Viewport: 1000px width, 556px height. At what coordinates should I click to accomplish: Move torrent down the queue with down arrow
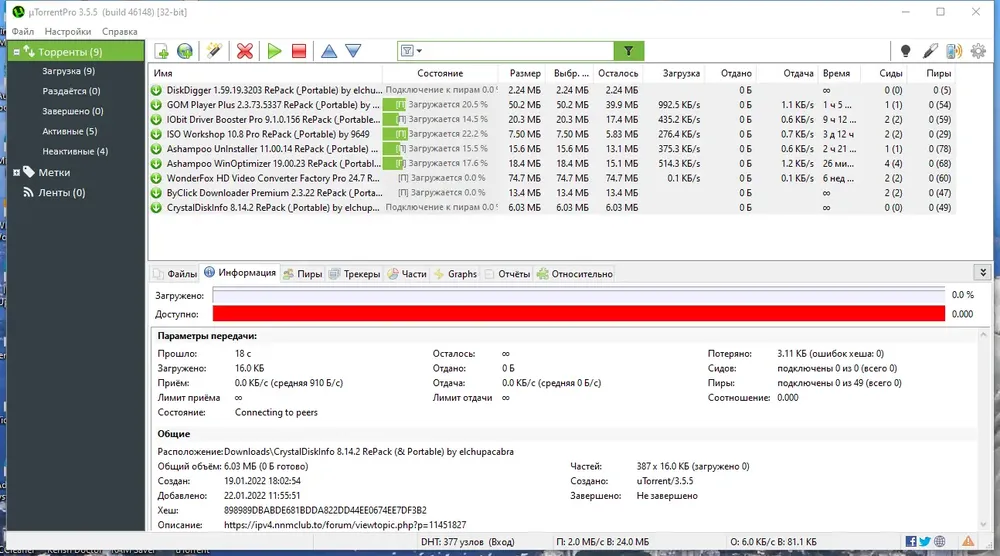coord(353,51)
